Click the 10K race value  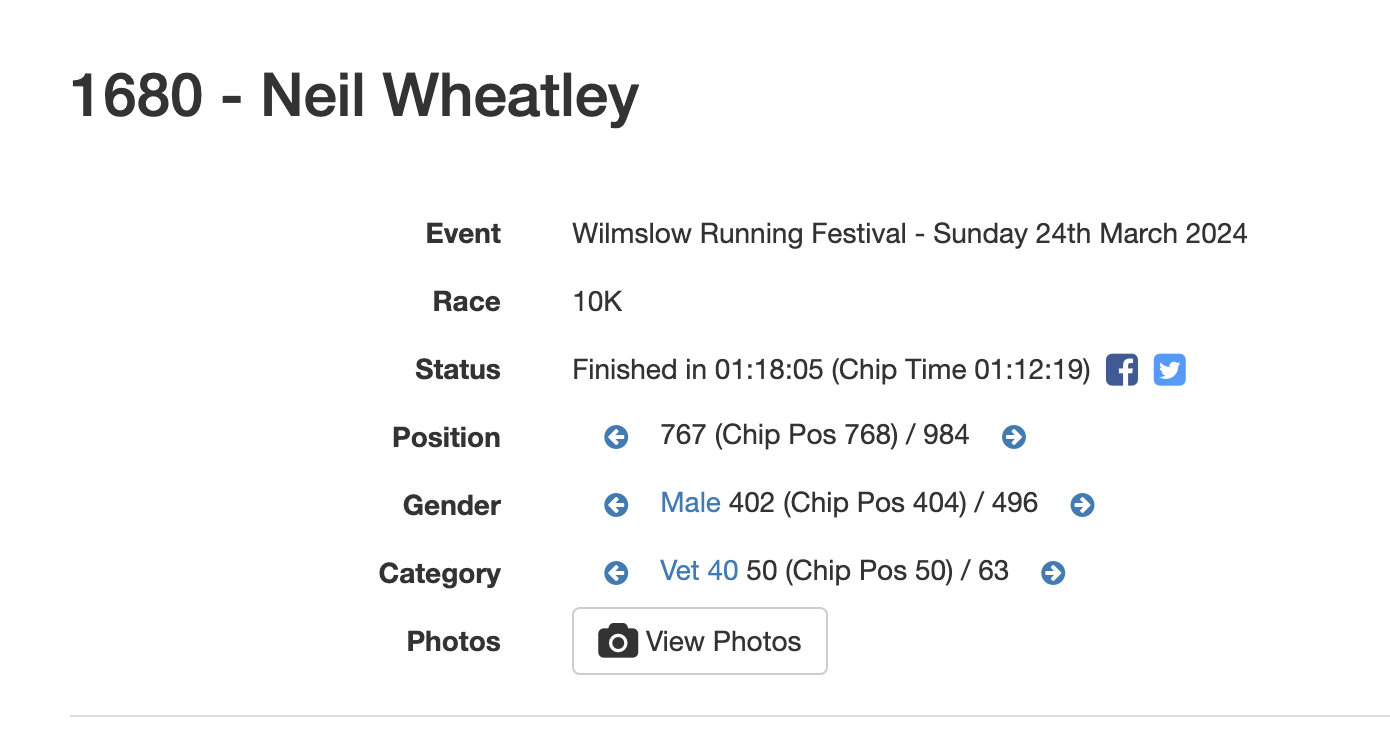[x=597, y=302]
